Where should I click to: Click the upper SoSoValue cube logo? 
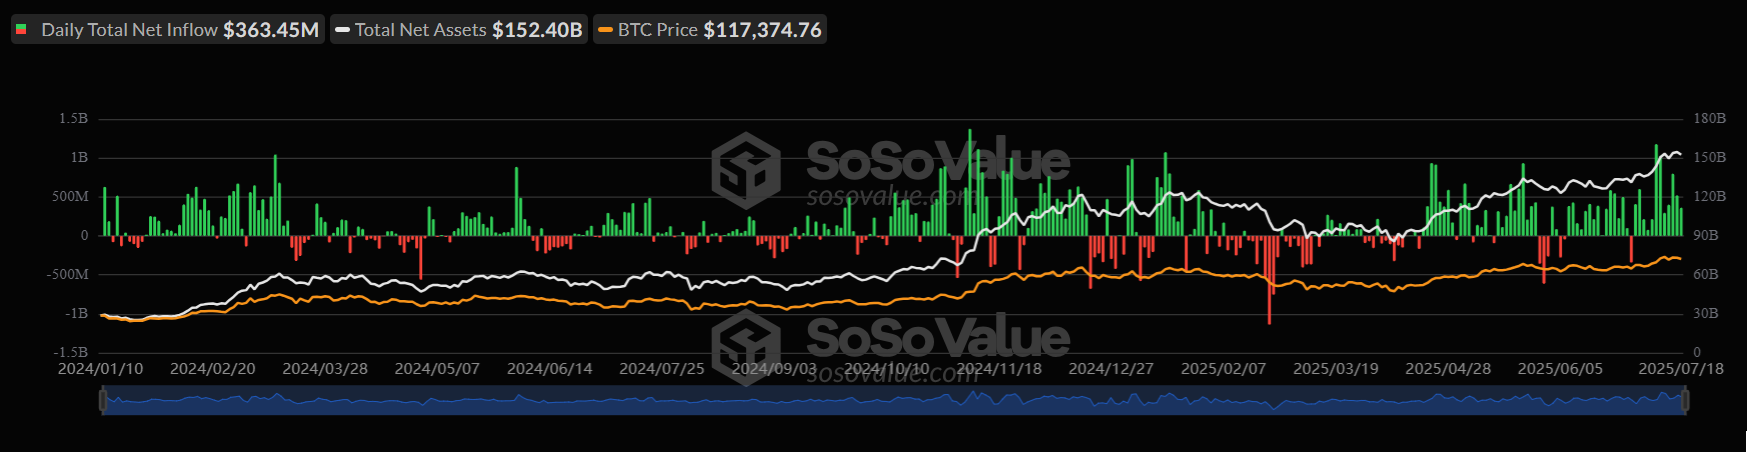tap(745, 171)
